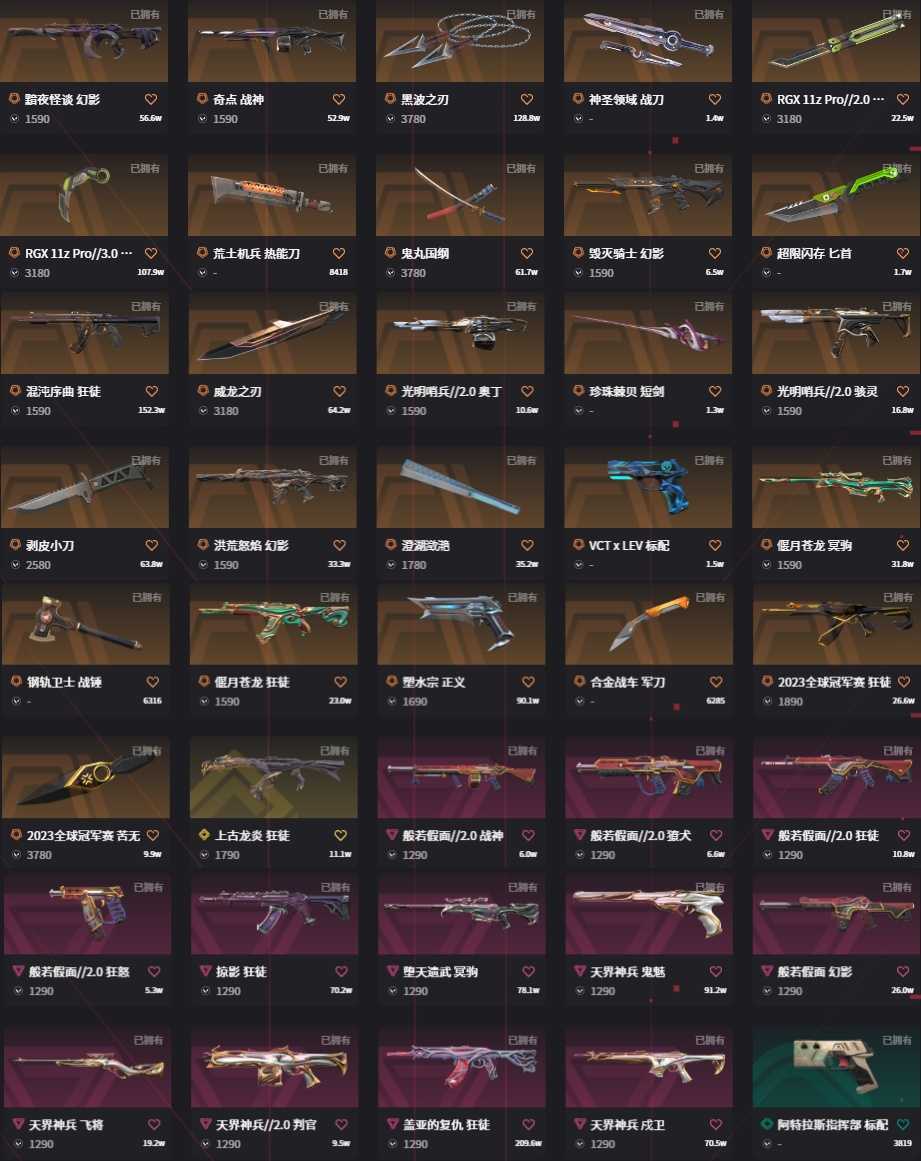Click the pink tier icon before 掠影 狂徒
This screenshot has width=921, height=1161.
click(x=205, y=971)
